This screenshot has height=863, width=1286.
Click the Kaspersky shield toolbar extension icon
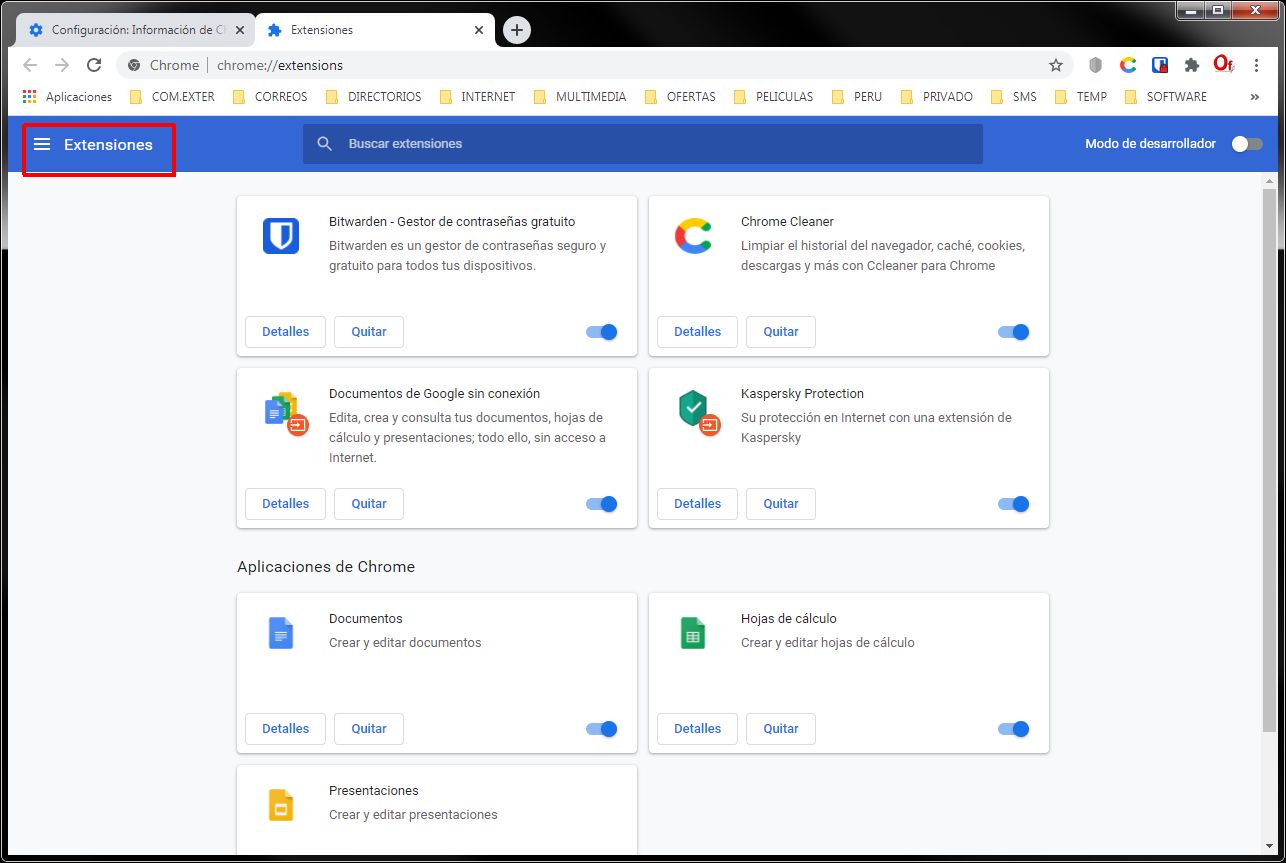[x=1096, y=65]
